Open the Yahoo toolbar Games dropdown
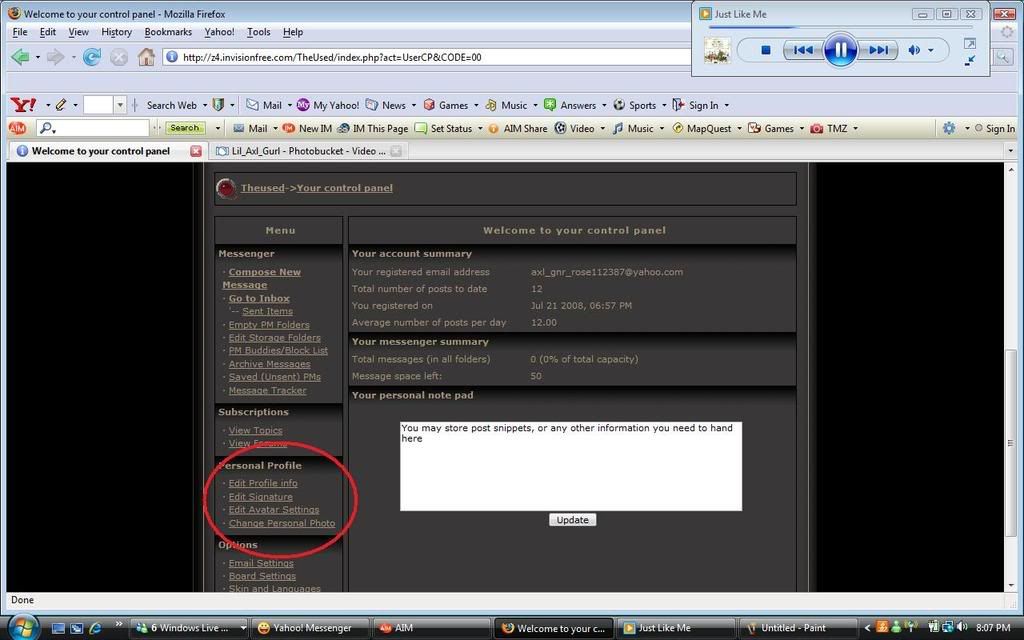The image size is (1024, 640). pos(476,105)
